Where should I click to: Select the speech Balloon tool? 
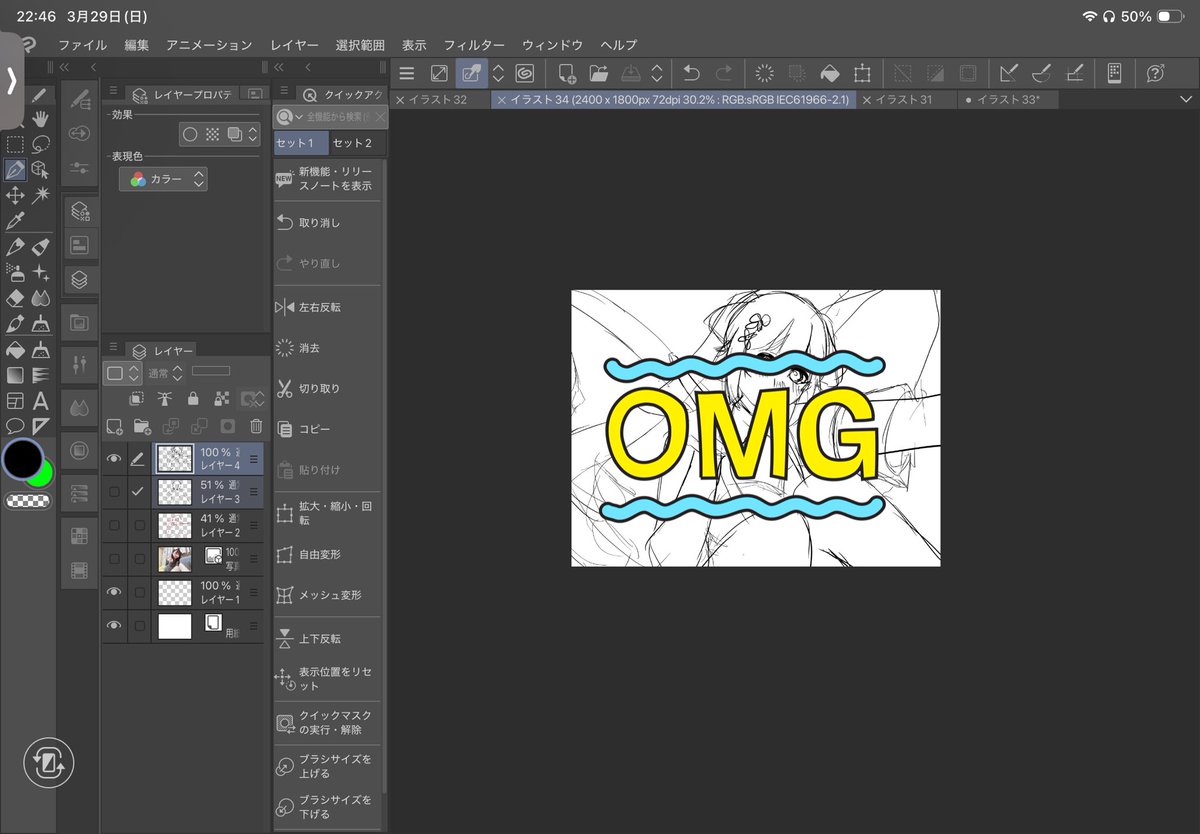pyautogui.click(x=14, y=427)
